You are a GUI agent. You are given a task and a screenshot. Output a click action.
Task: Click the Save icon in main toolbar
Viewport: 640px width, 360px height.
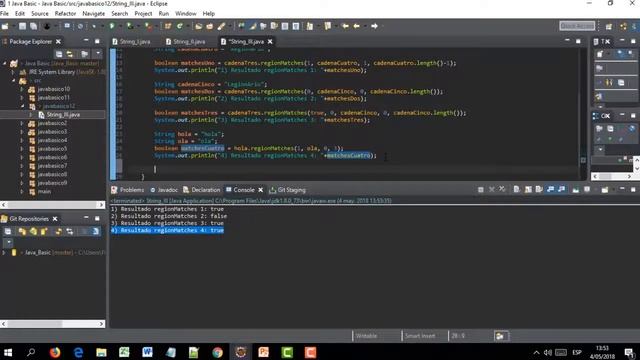[22, 26]
